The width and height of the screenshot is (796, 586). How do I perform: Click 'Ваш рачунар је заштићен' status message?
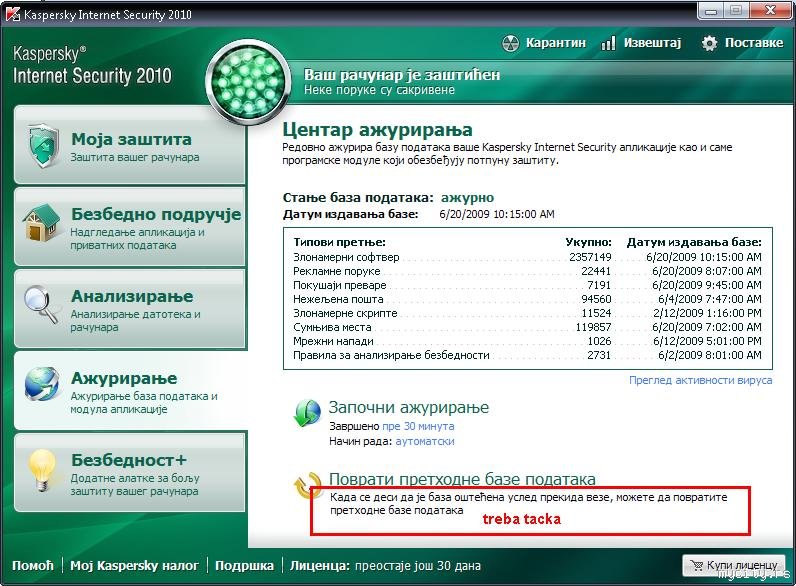point(402,75)
